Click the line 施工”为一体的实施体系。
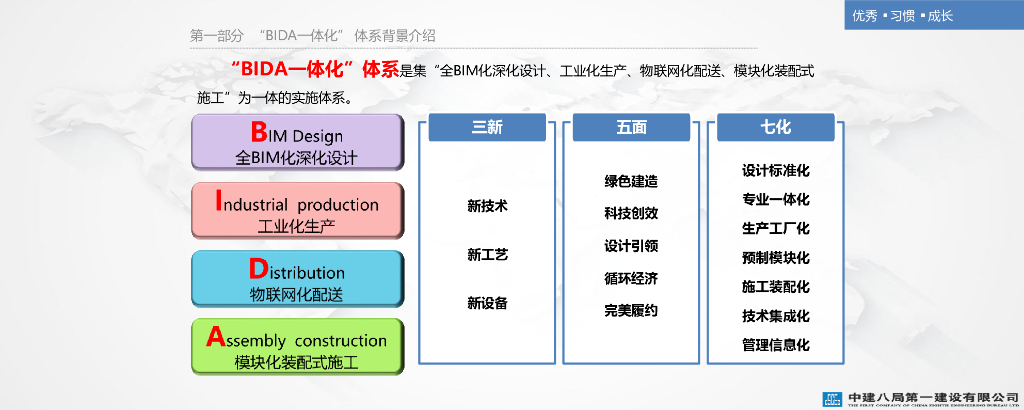Viewport: 1024px width, 410px height. coord(276,99)
